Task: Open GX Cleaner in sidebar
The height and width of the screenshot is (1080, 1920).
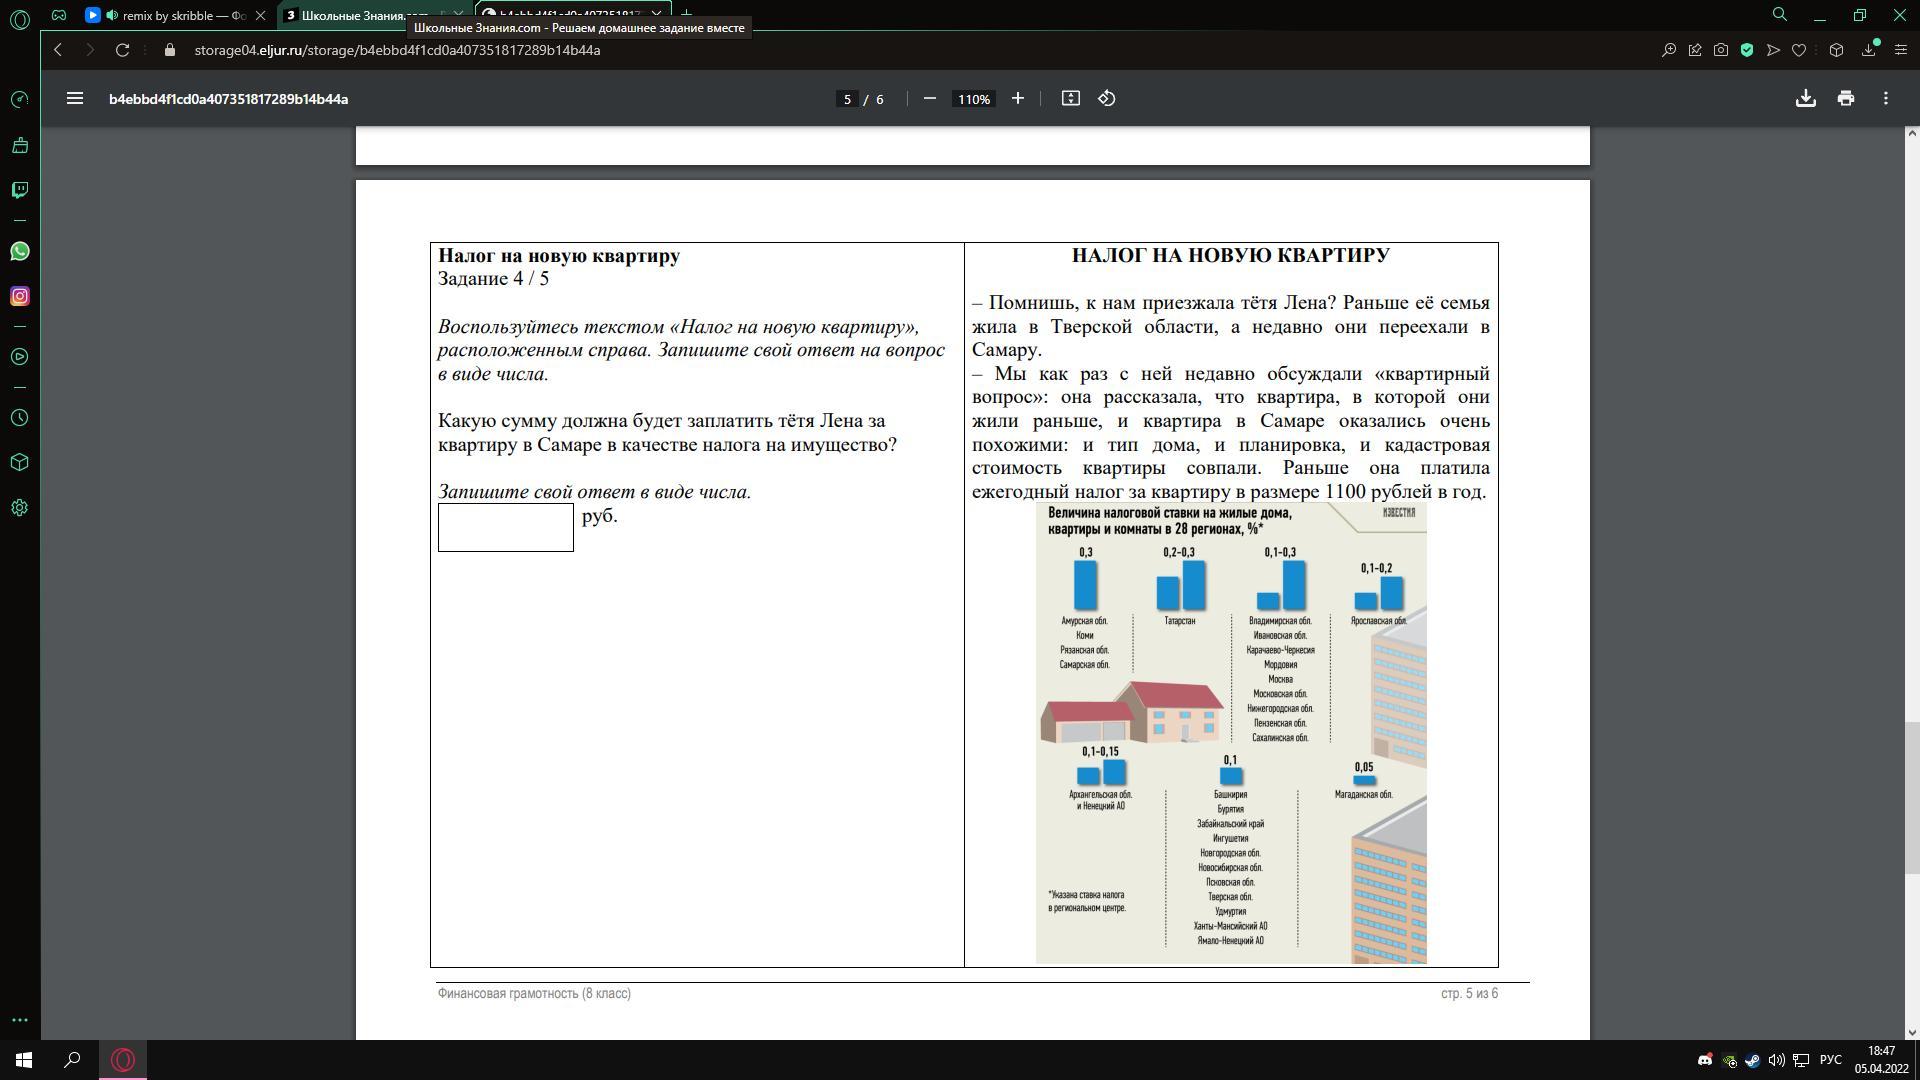Action: tap(19, 145)
